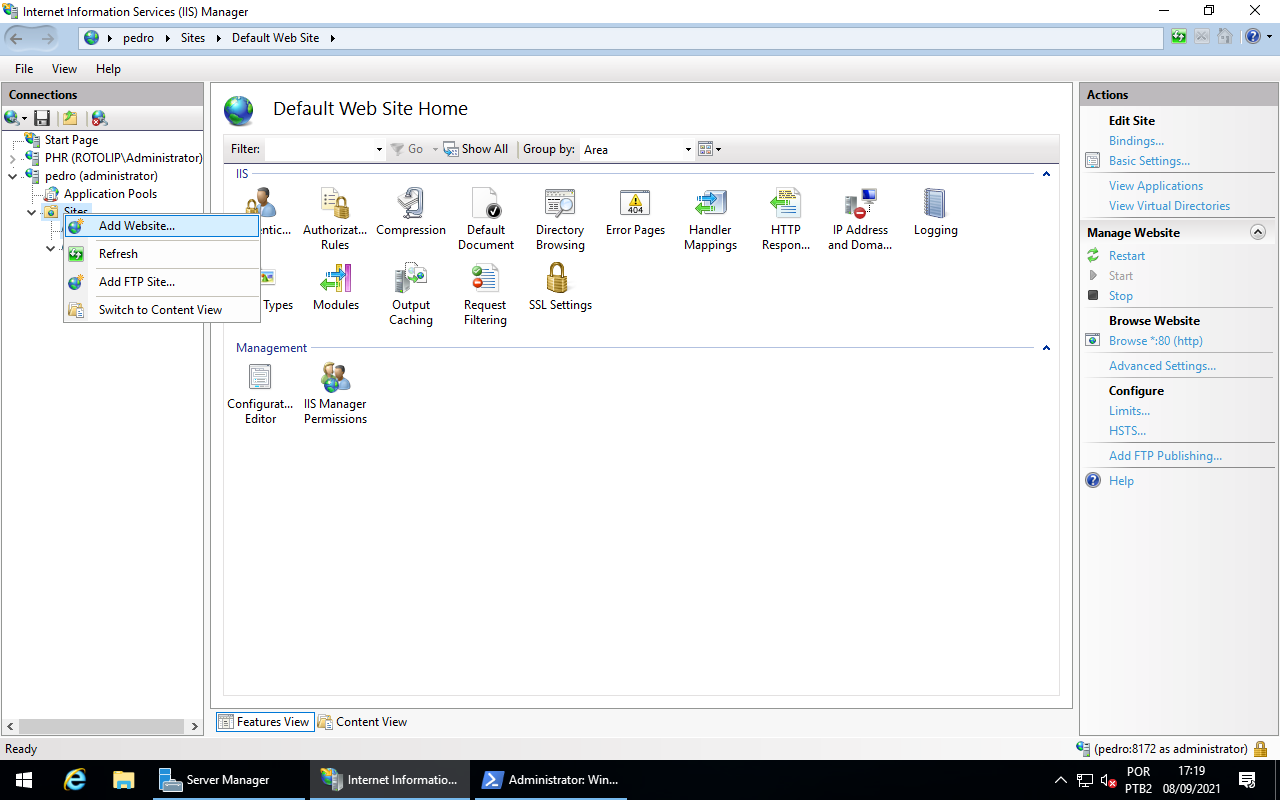
Task: Collapse the Manage Website section
Action: [1258, 232]
